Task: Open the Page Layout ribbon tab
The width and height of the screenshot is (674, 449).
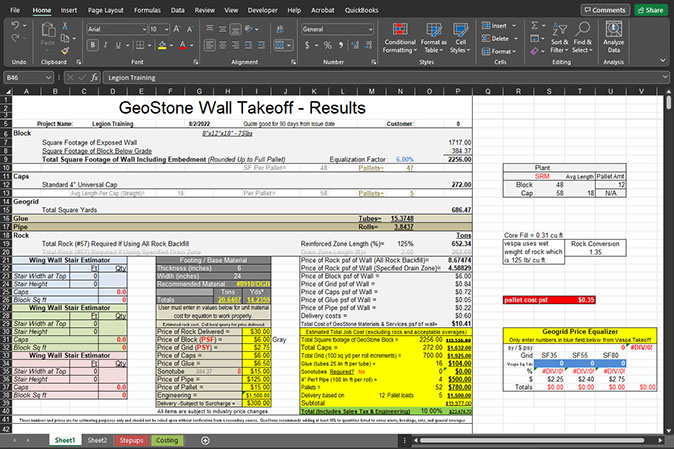Action: tap(107, 9)
